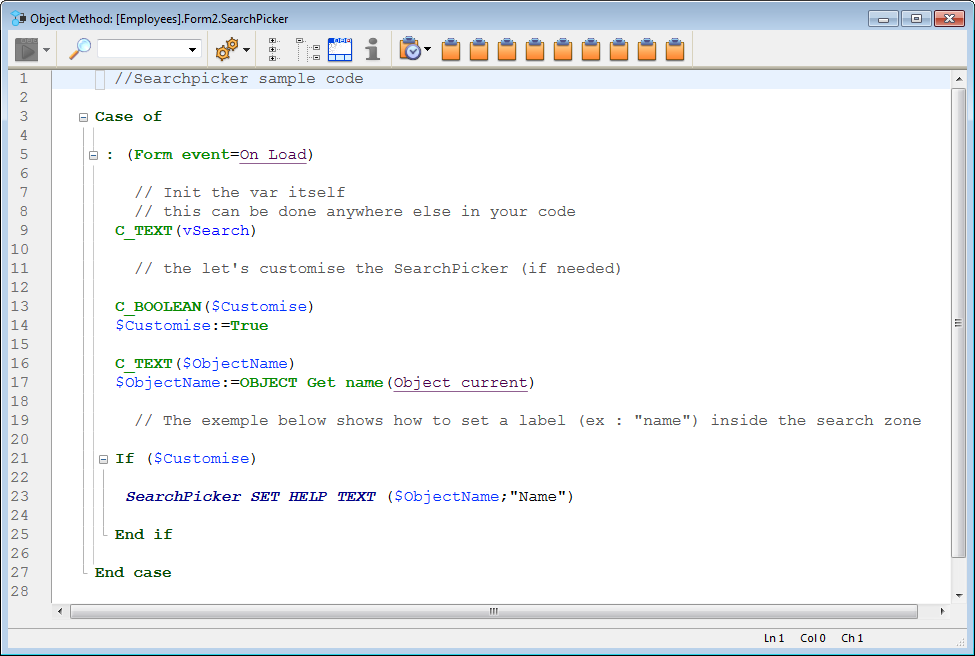Collapse the 'If ($Customise)' block
Screen dimensions: 975x656
click(103, 459)
